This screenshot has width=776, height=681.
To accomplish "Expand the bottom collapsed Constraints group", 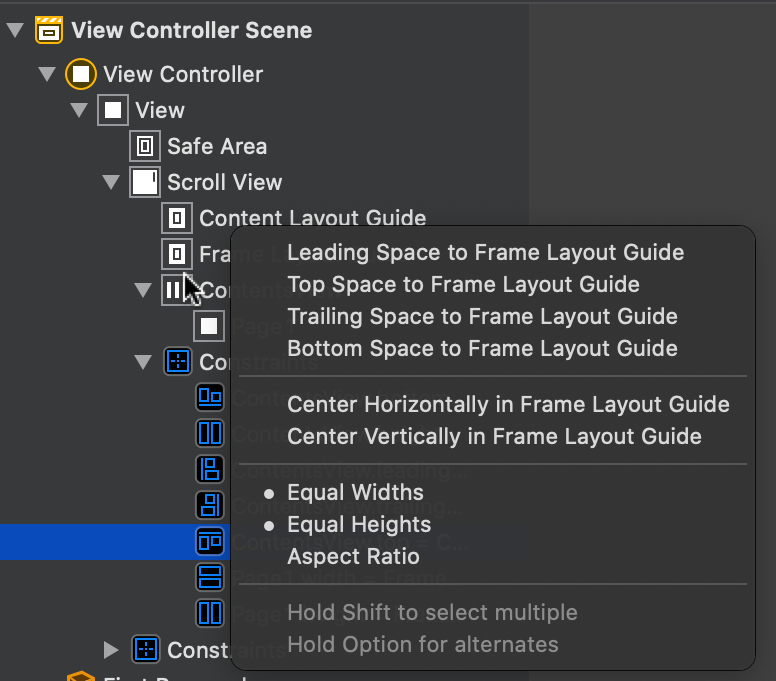I will [x=111, y=650].
